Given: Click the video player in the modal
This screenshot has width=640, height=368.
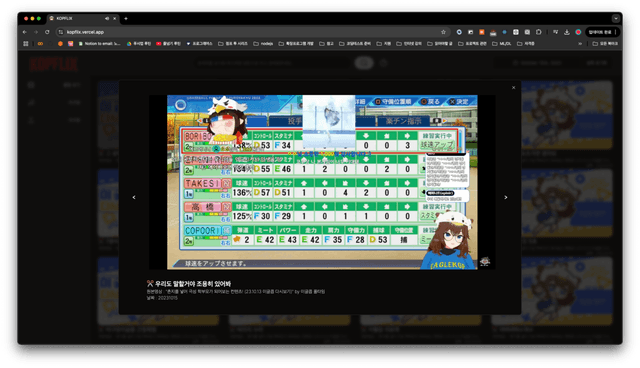Looking at the screenshot, I should click(322, 182).
